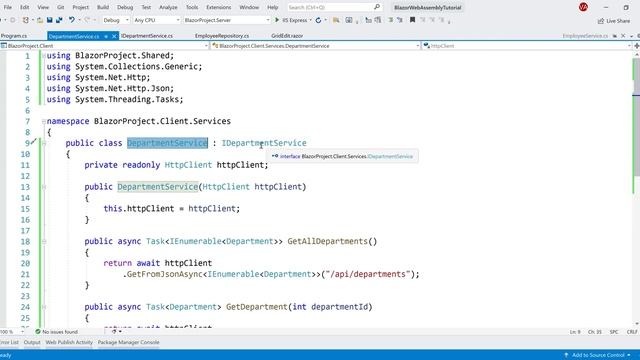Open the Test menu
Viewport: 640px width, 360px height.
pyautogui.click(x=146, y=7)
